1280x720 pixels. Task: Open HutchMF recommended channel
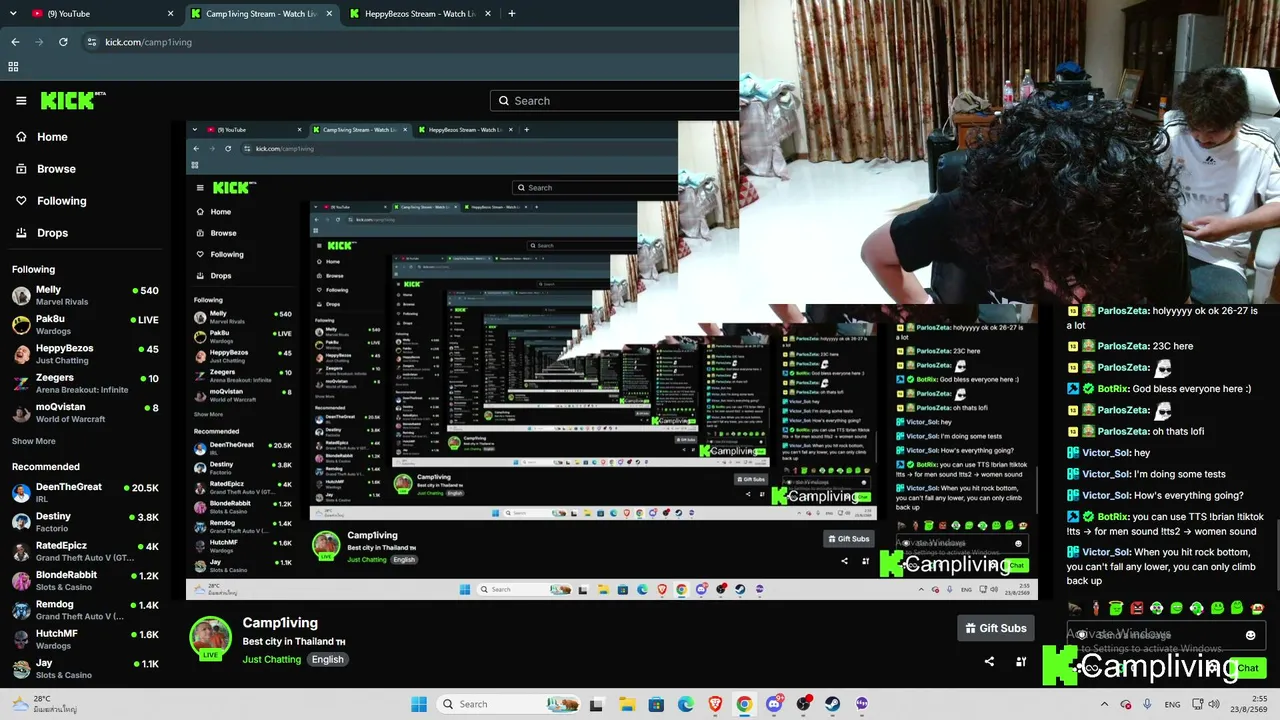tap(85, 640)
